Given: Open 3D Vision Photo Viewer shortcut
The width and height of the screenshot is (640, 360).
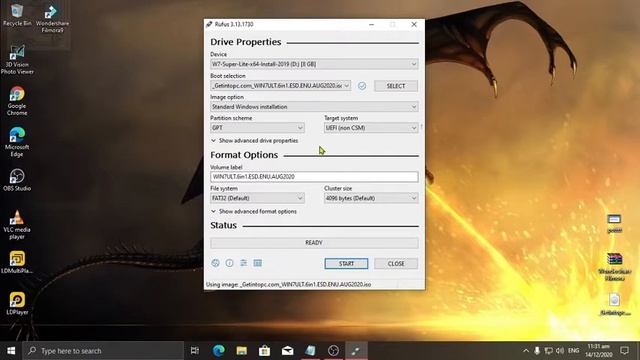Looking at the screenshot, I should [17, 60].
